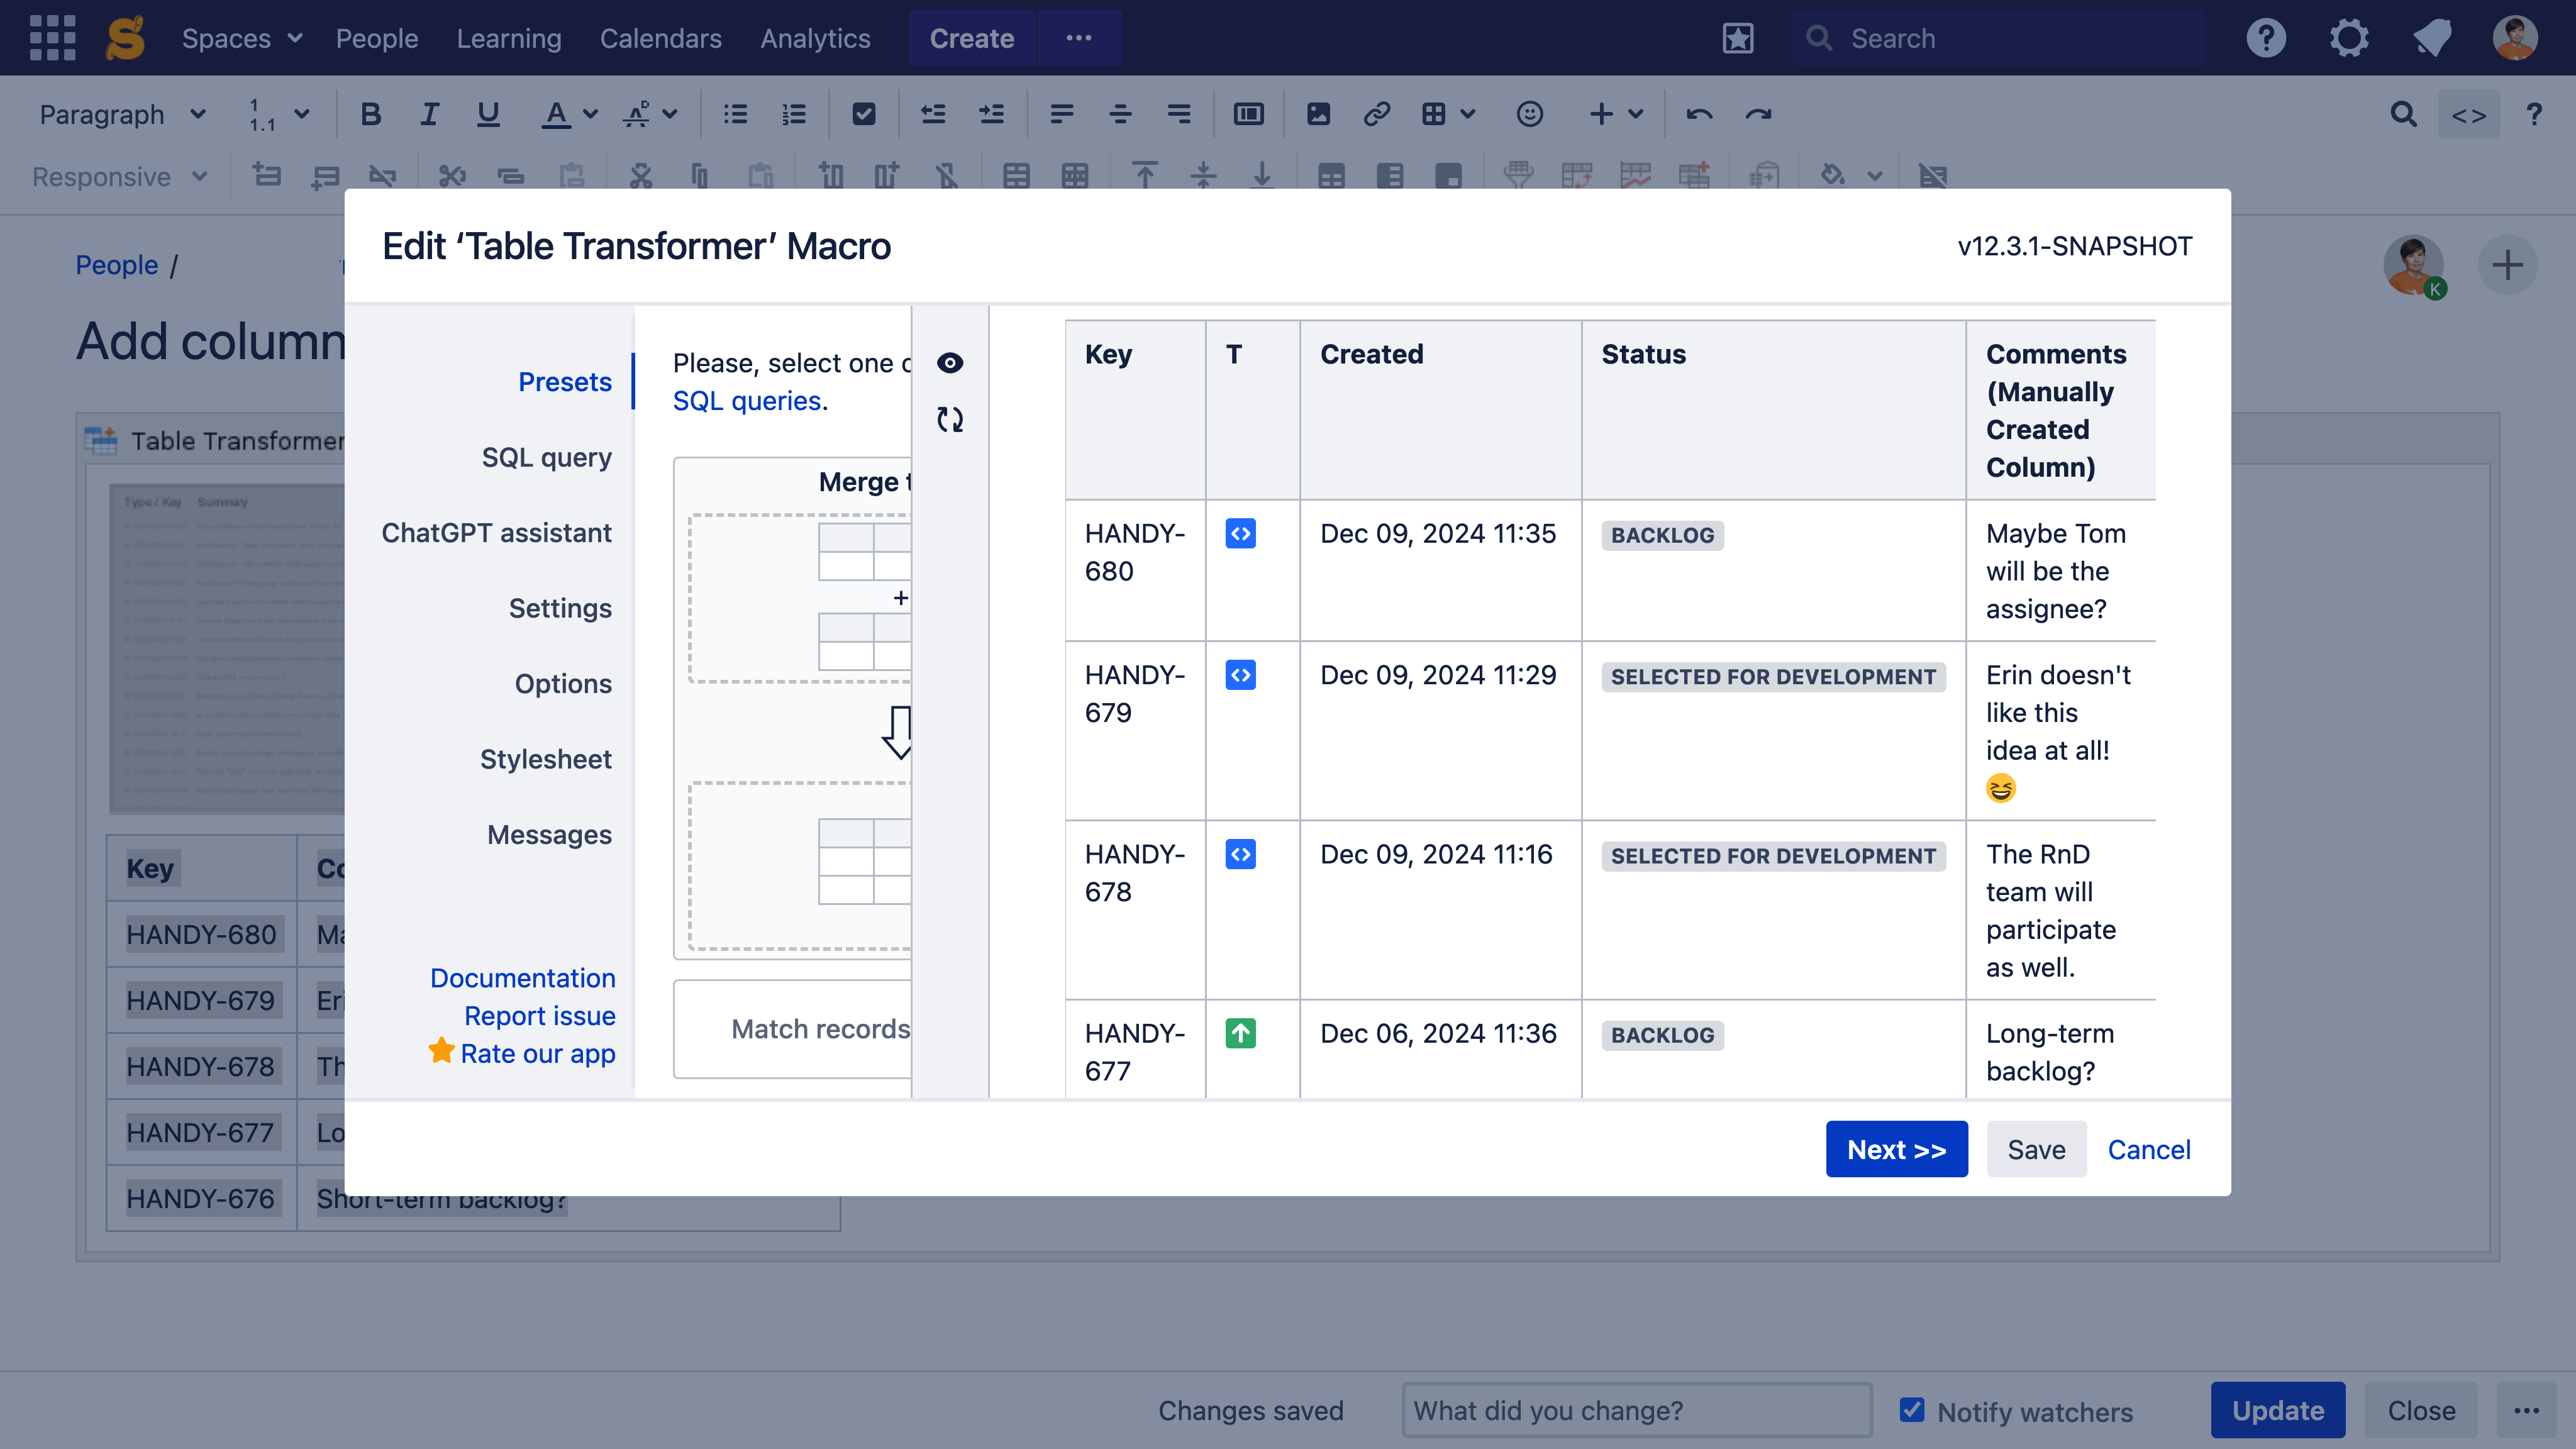Click the Next >> button
Image resolution: width=2576 pixels, height=1449 pixels.
1897,1149
